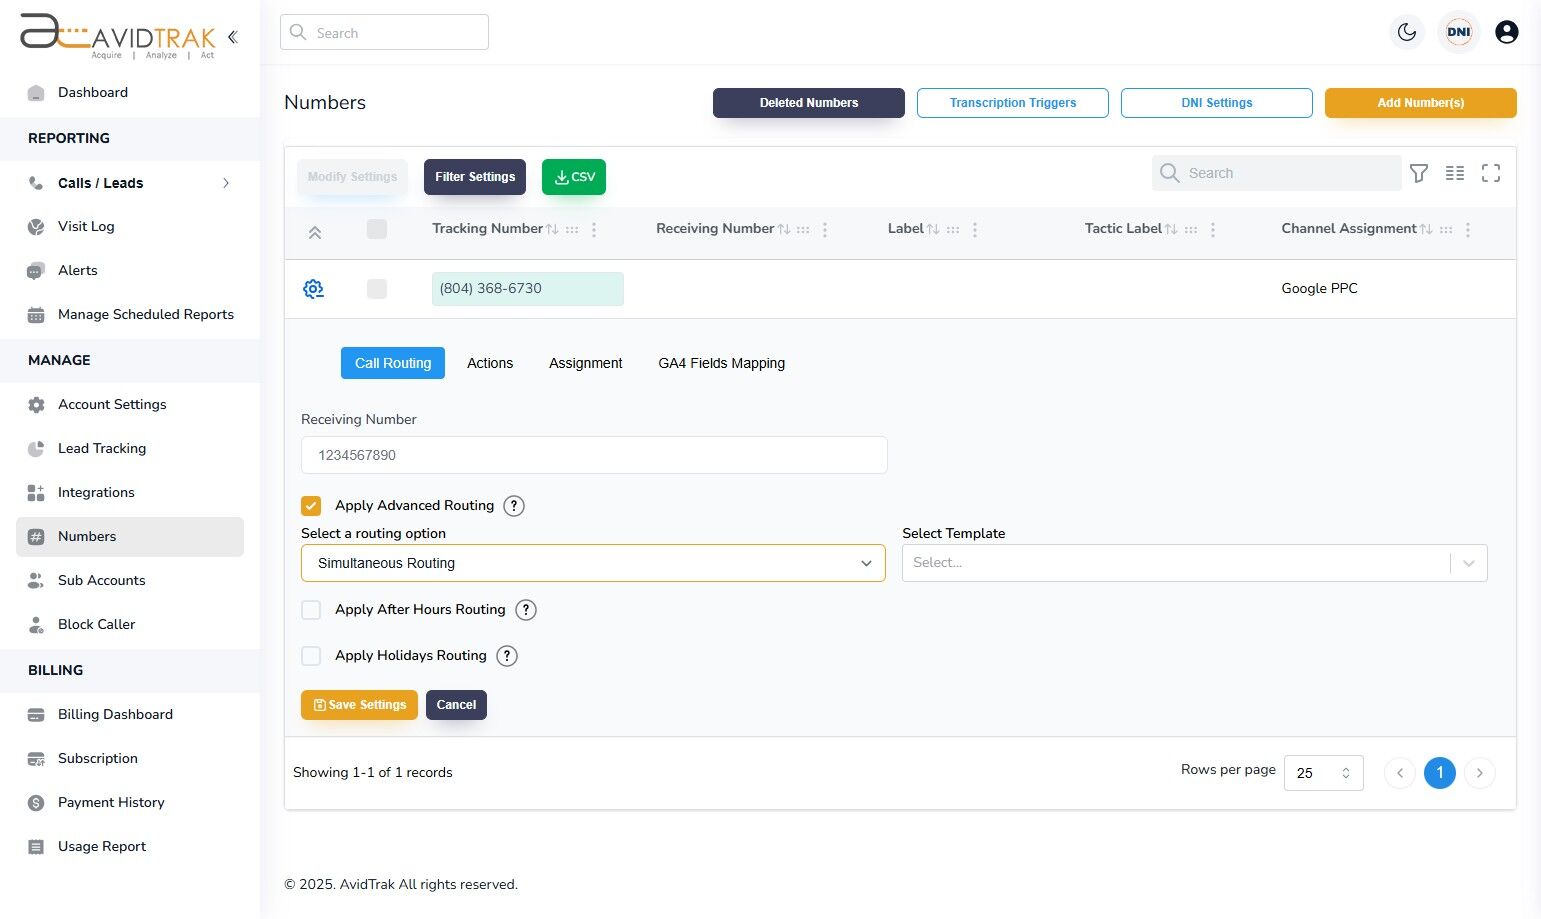Click the Receiving Number input field
1541x919 pixels.
594,455
